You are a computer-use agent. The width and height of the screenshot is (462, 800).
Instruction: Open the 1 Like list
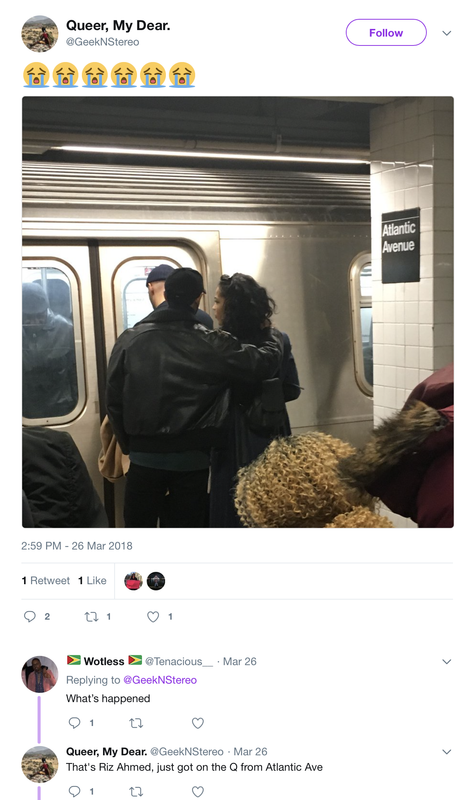pyautogui.click(x=92, y=580)
